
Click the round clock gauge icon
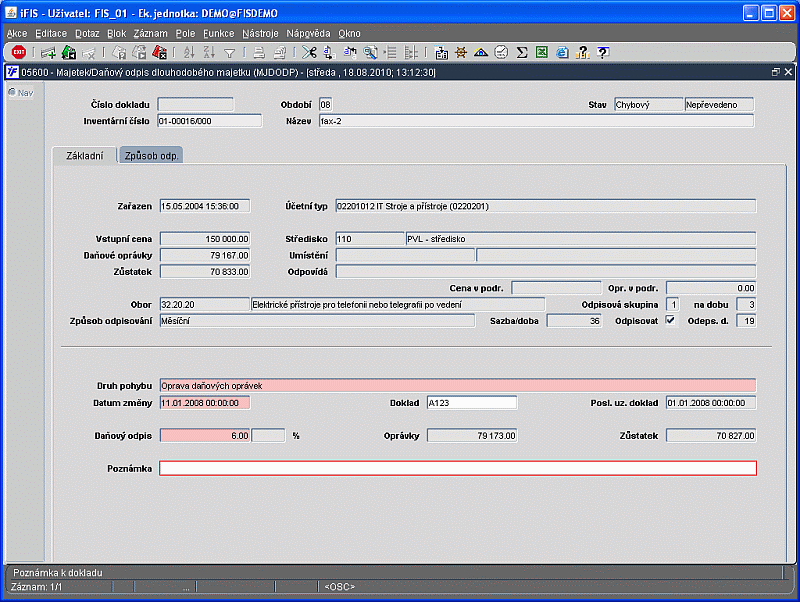tap(502, 52)
